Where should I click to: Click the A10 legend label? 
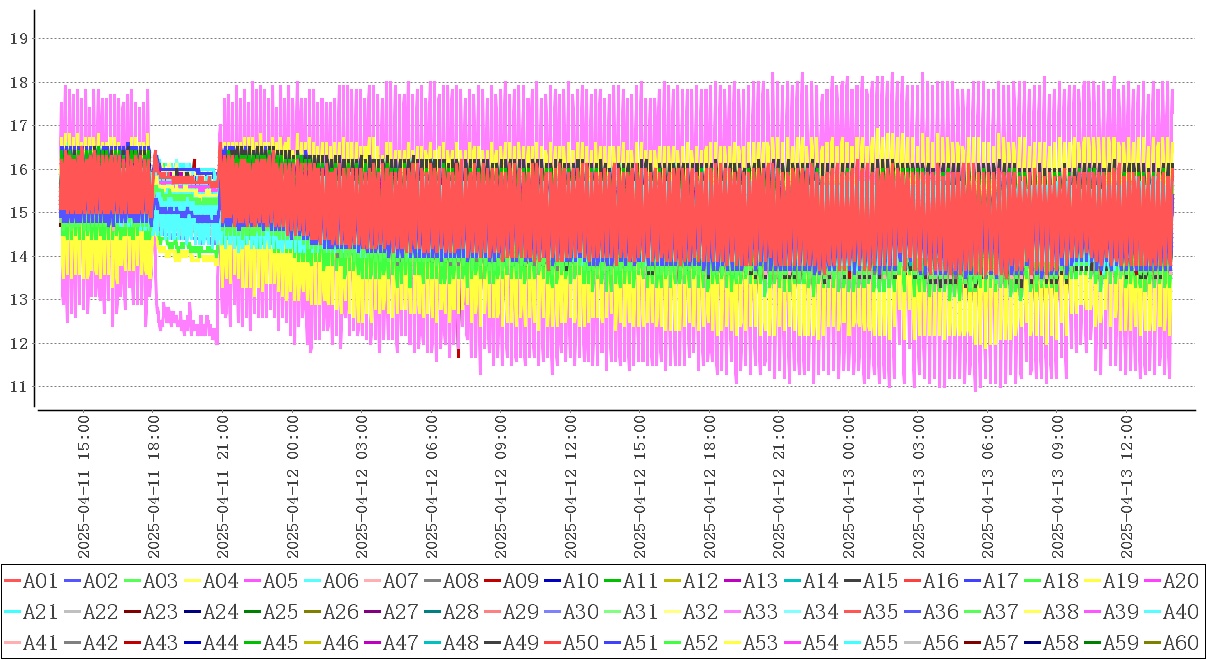[x=579, y=580]
